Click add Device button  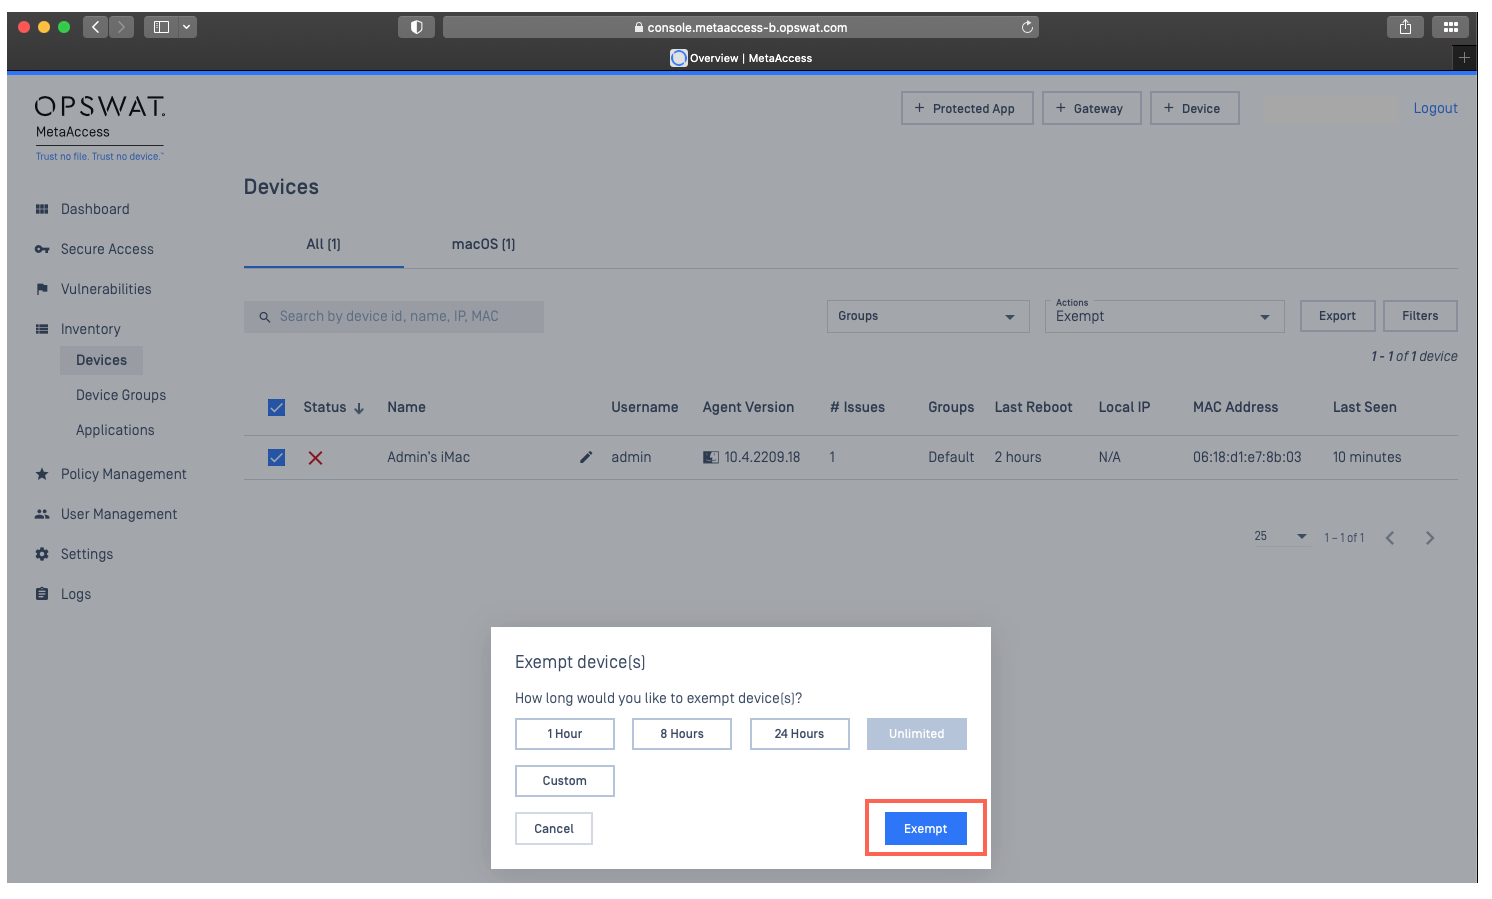[1195, 108]
